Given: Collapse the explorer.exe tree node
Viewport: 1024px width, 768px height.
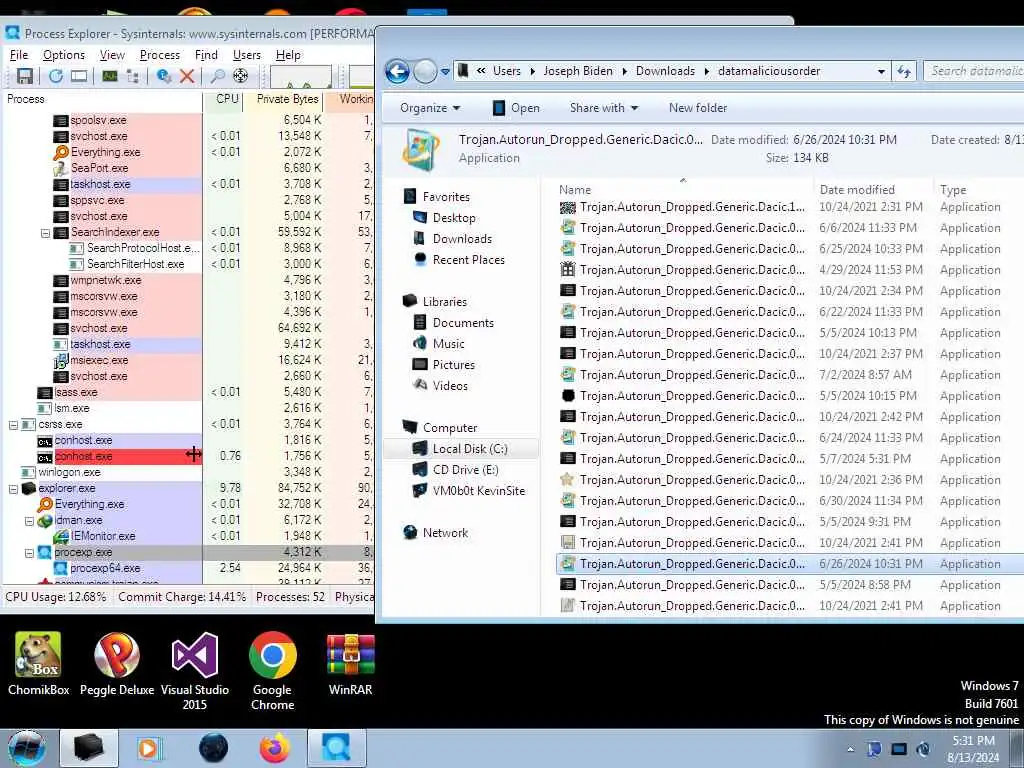Looking at the screenshot, I should (13, 488).
